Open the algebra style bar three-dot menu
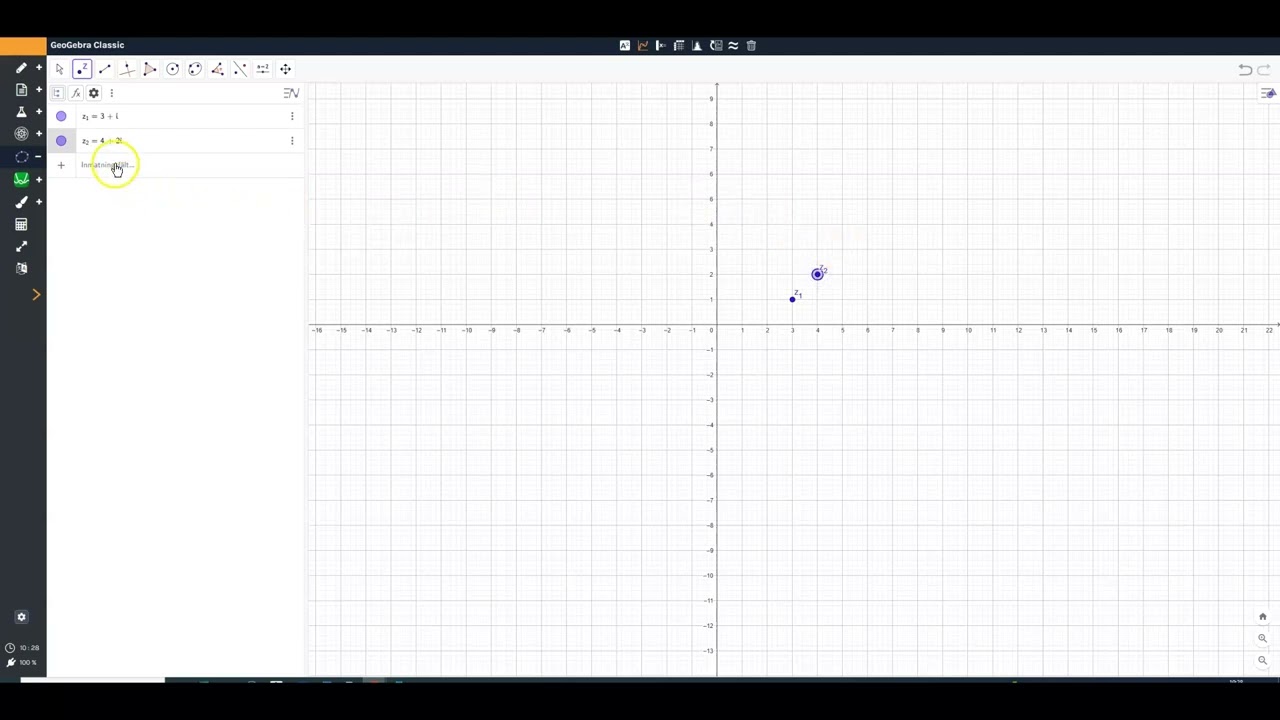Viewport: 1280px width, 720px height. pyautogui.click(x=111, y=93)
